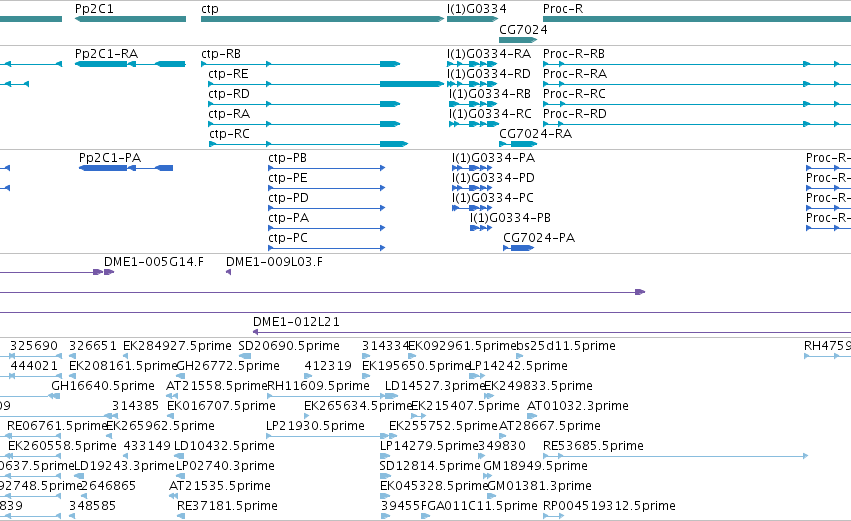851x521 pixels.
Task: Click the ctp-PC protein label
Action: tap(288, 238)
